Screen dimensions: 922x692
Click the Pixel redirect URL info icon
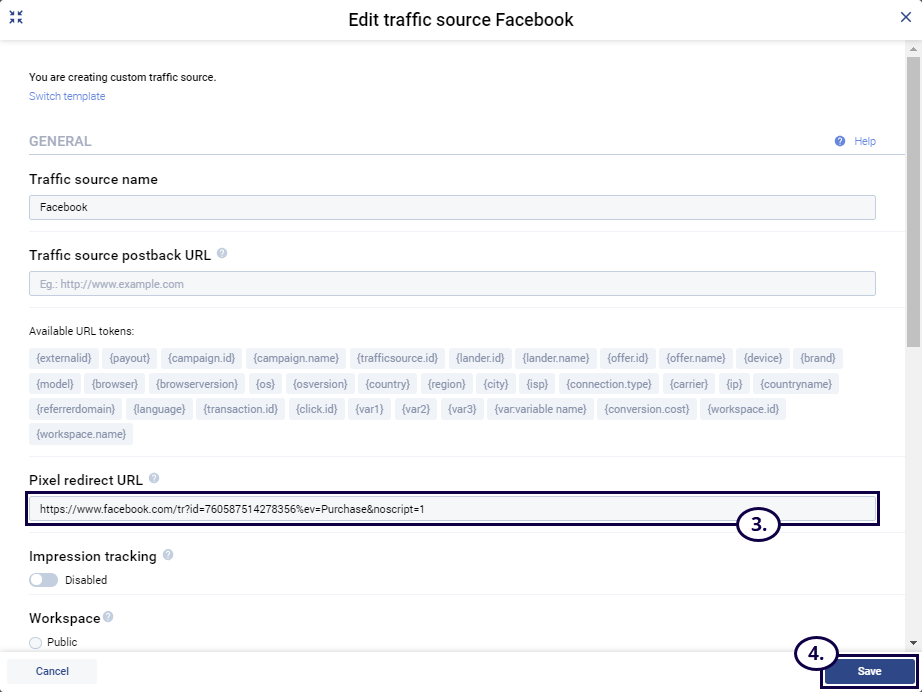pyautogui.click(x=154, y=479)
